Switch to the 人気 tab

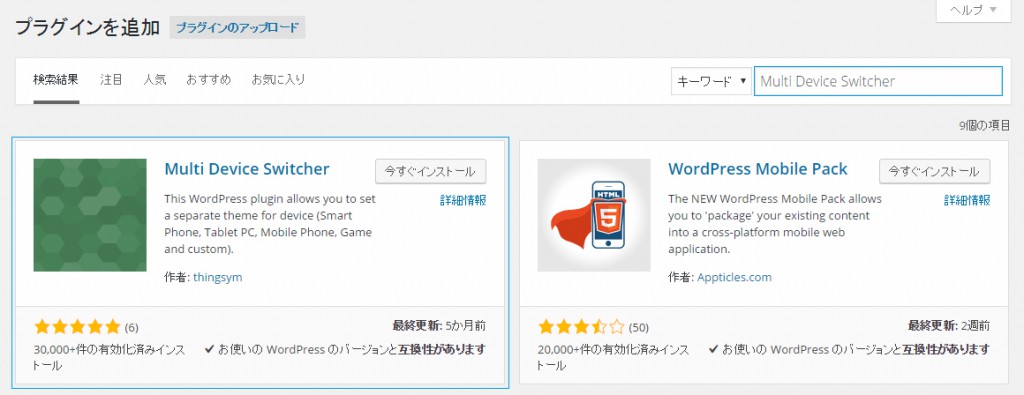(x=155, y=80)
